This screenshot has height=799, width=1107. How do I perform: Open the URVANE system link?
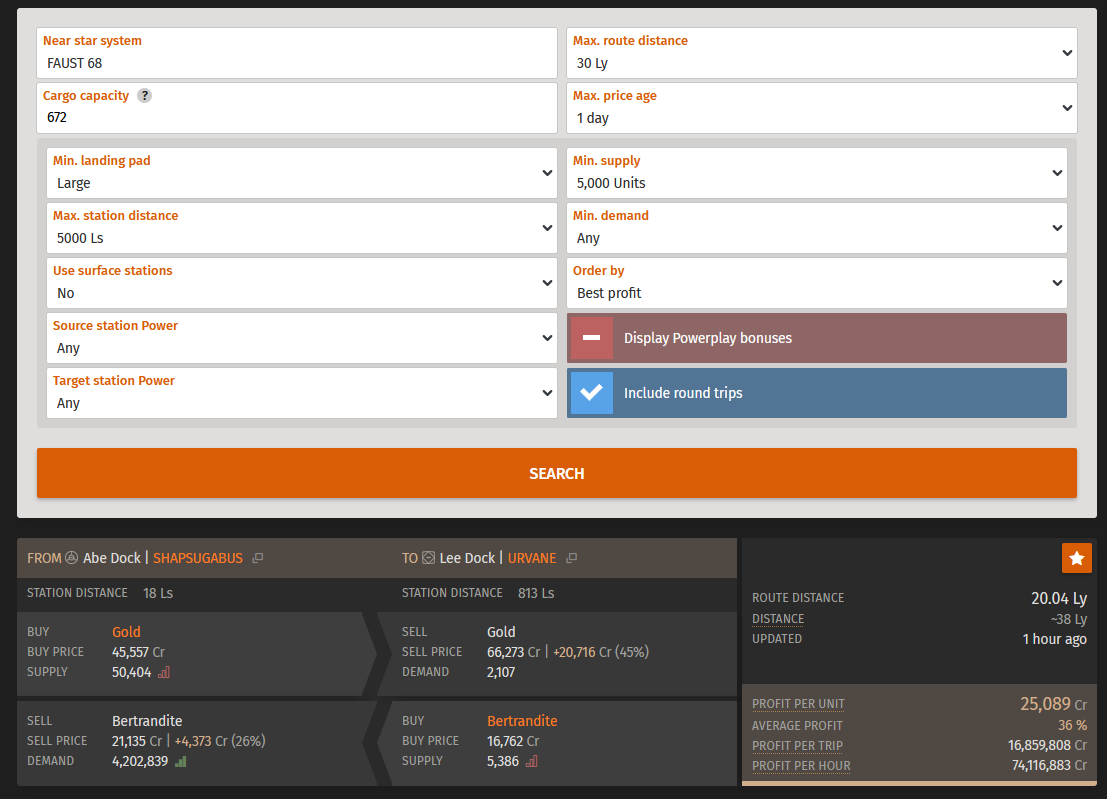(532, 558)
